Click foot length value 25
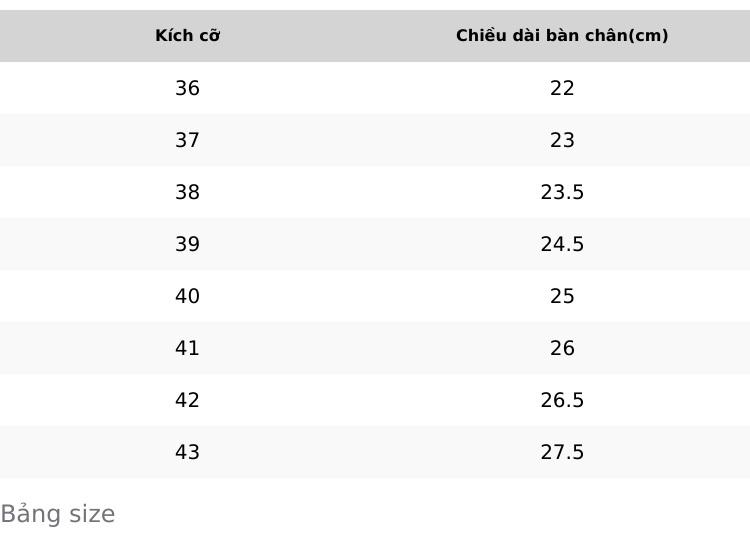The width and height of the screenshot is (750, 550). click(562, 296)
